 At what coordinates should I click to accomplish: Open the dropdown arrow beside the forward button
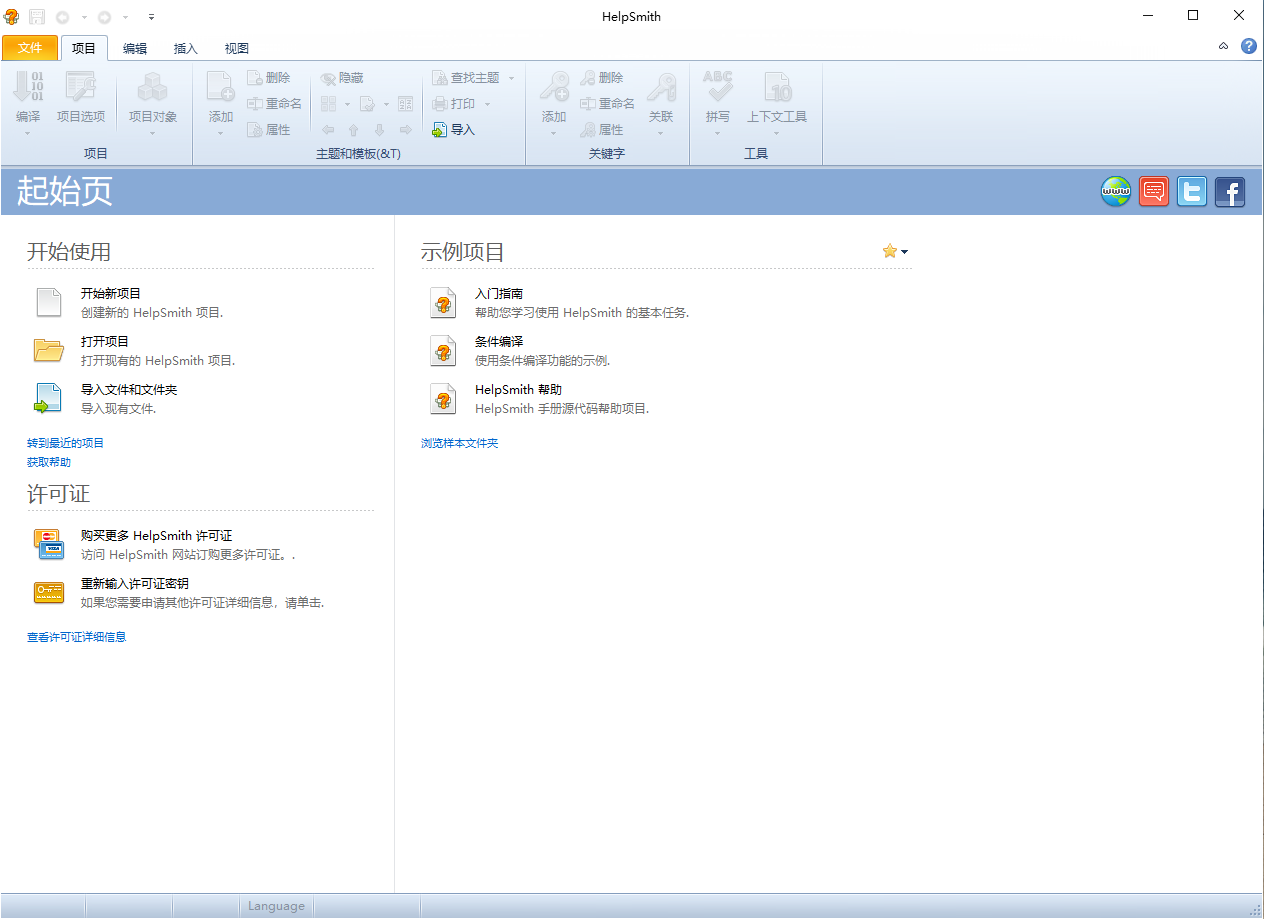pyautogui.click(x=125, y=17)
